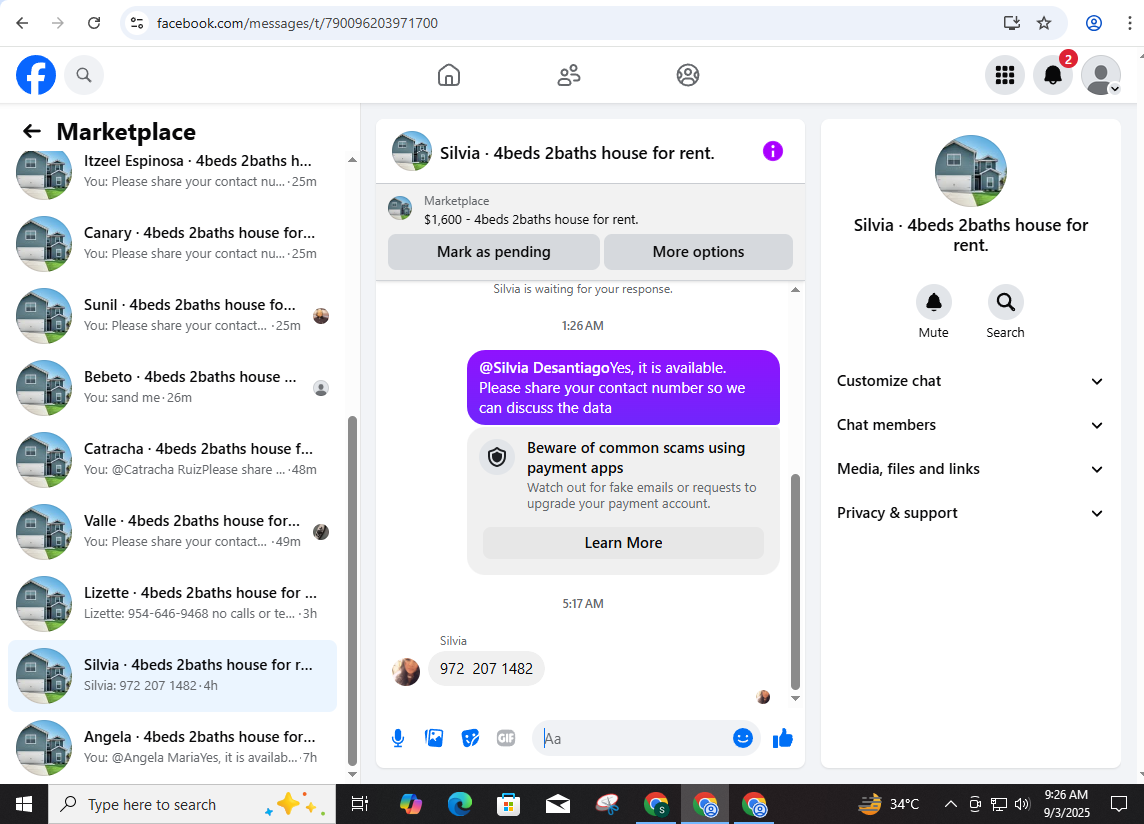Send a thumbs-up like
1144x824 pixels.
pyautogui.click(x=782, y=739)
